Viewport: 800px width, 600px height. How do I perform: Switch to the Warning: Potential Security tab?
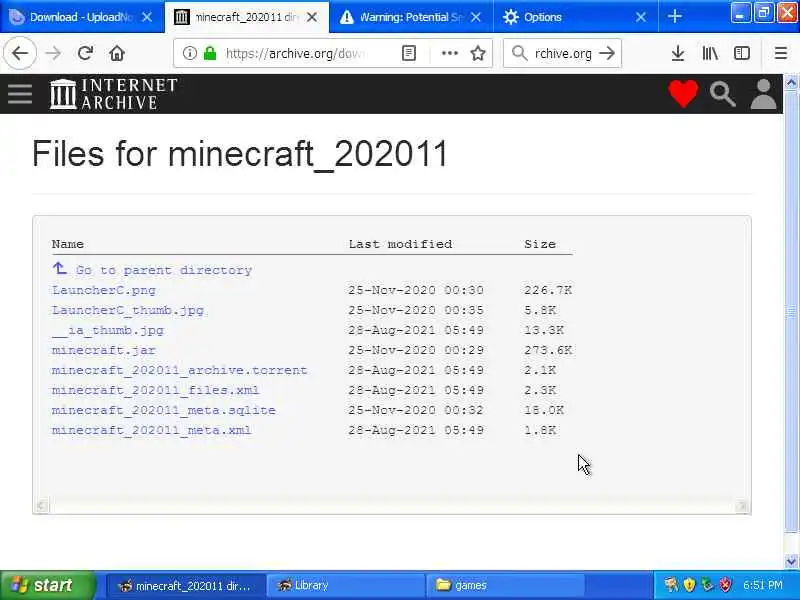click(411, 17)
